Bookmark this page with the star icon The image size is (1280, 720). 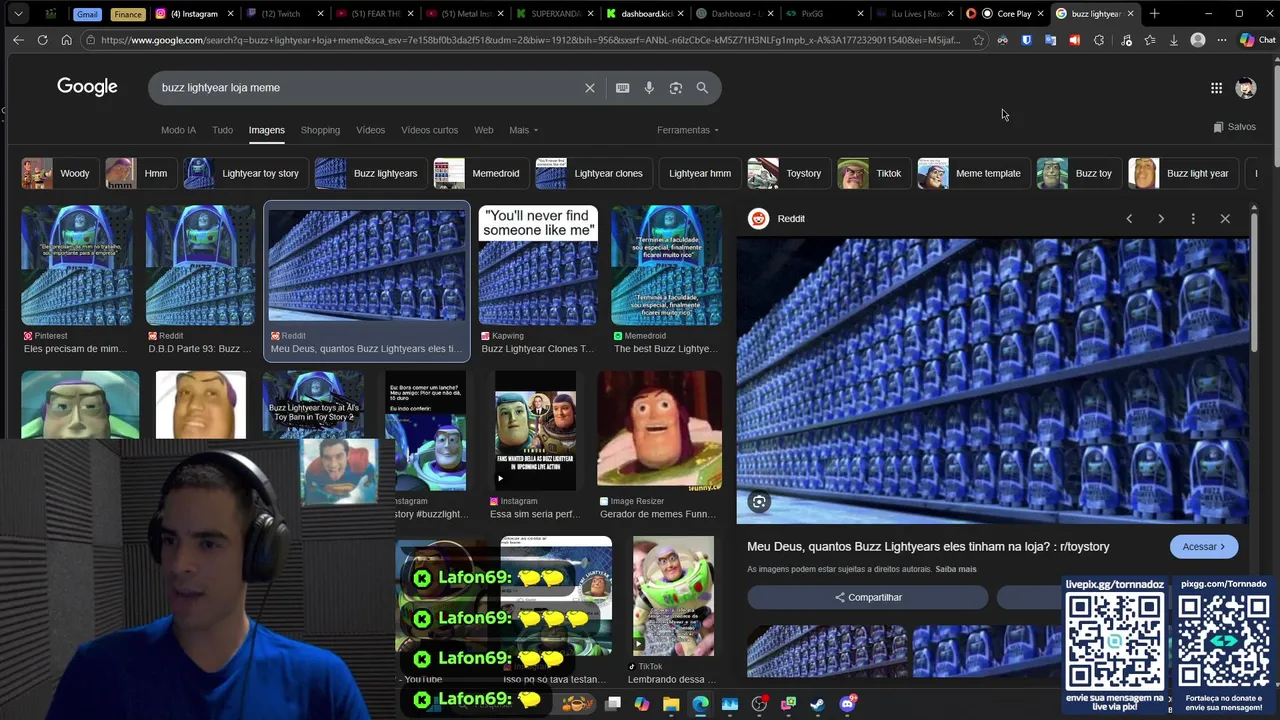(x=978, y=40)
